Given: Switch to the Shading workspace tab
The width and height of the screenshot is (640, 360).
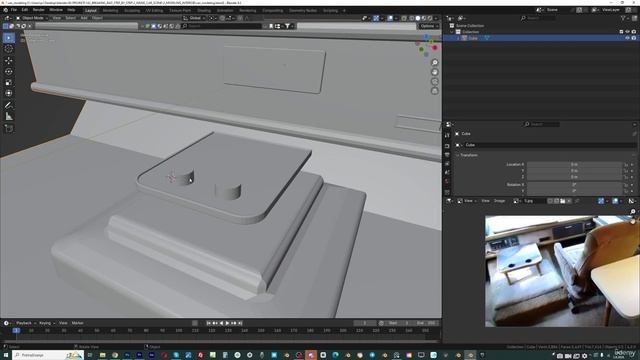Looking at the screenshot, I should 204,11.
